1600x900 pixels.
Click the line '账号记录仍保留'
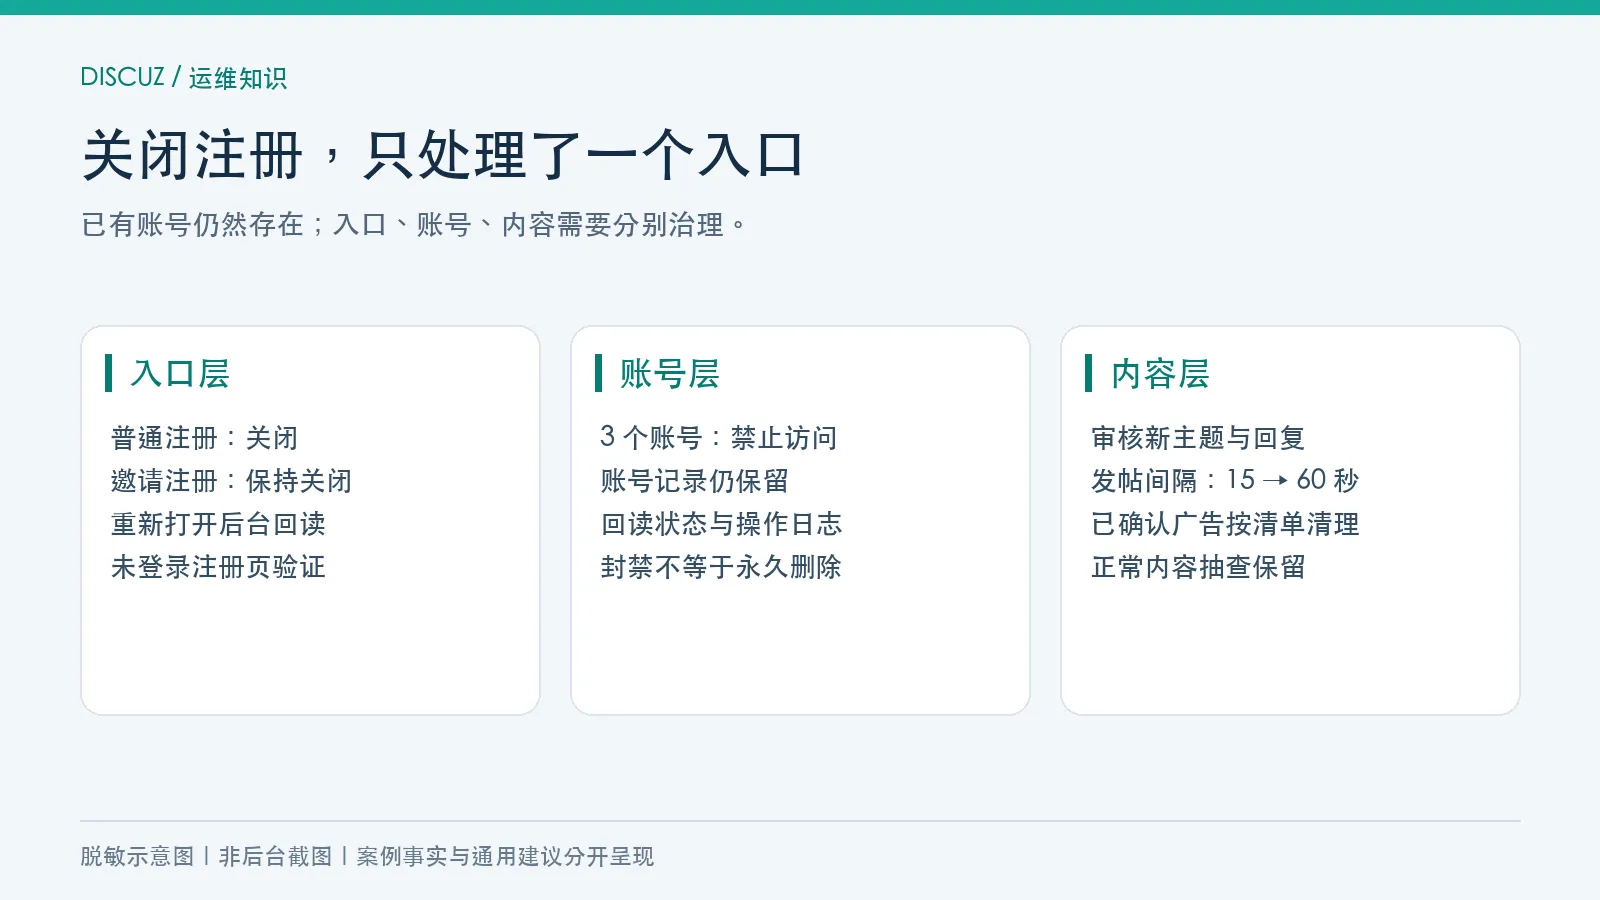point(694,481)
